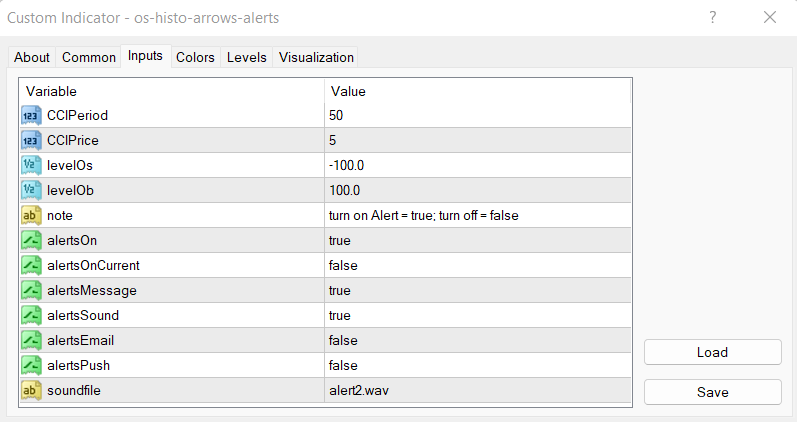Select the soundfile value alert2.wav

[x=358, y=390]
